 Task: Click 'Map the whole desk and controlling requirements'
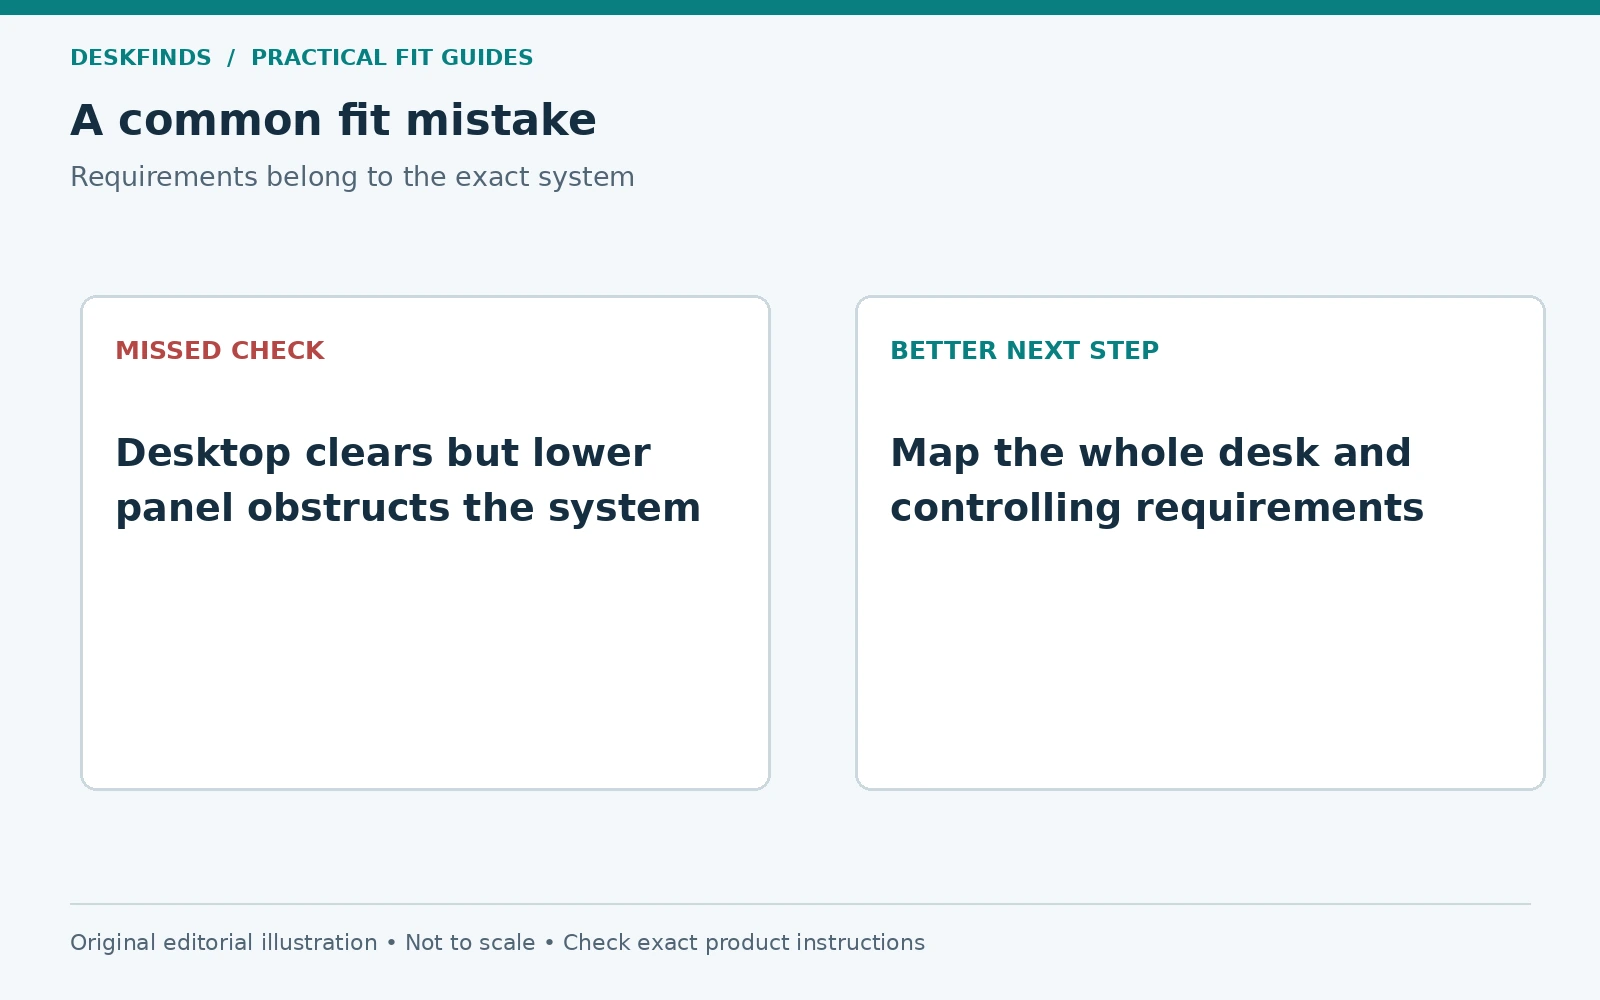pyautogui.click(x=1157, y=480)
